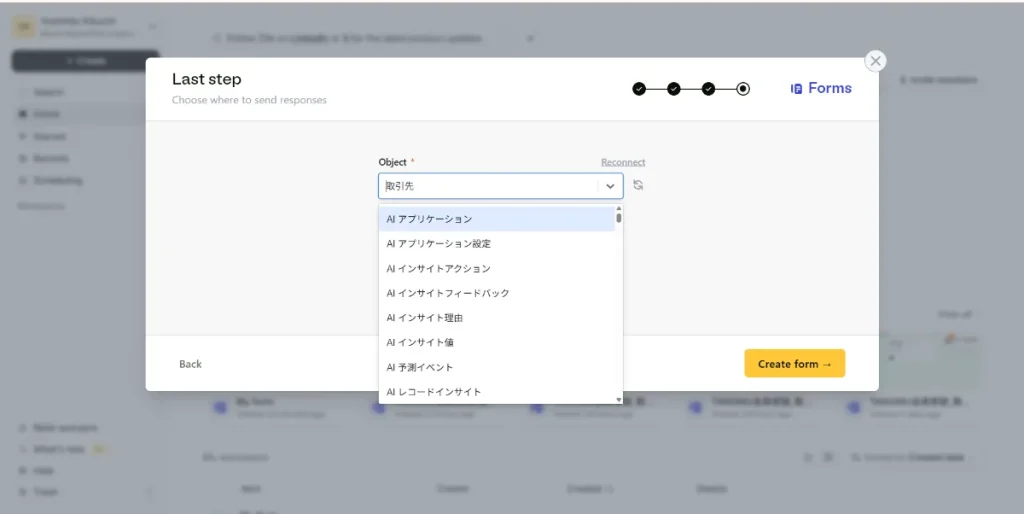Click the current fourth step indicator
Image resolution: width=1024 pixels, height=514 pixels.
tap(743, 89)
